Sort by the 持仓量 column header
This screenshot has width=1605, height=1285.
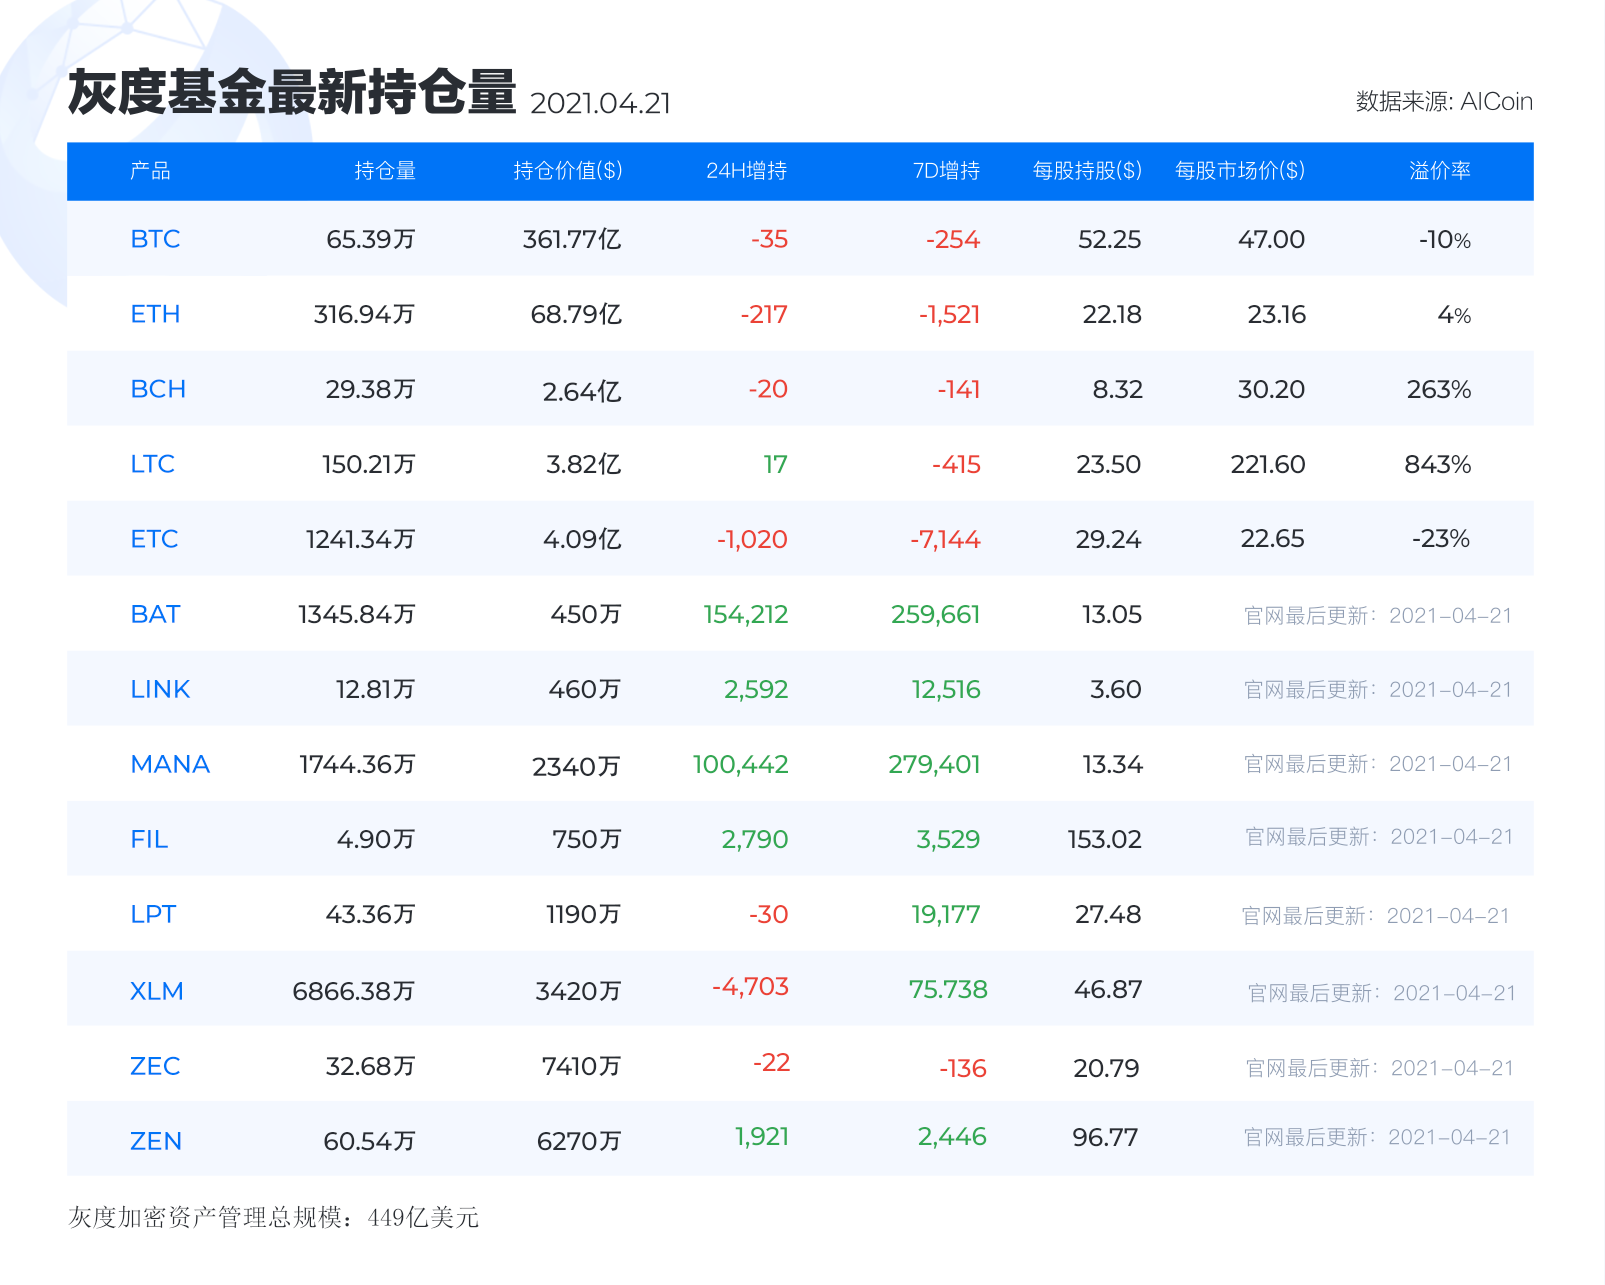pos(383,171)
